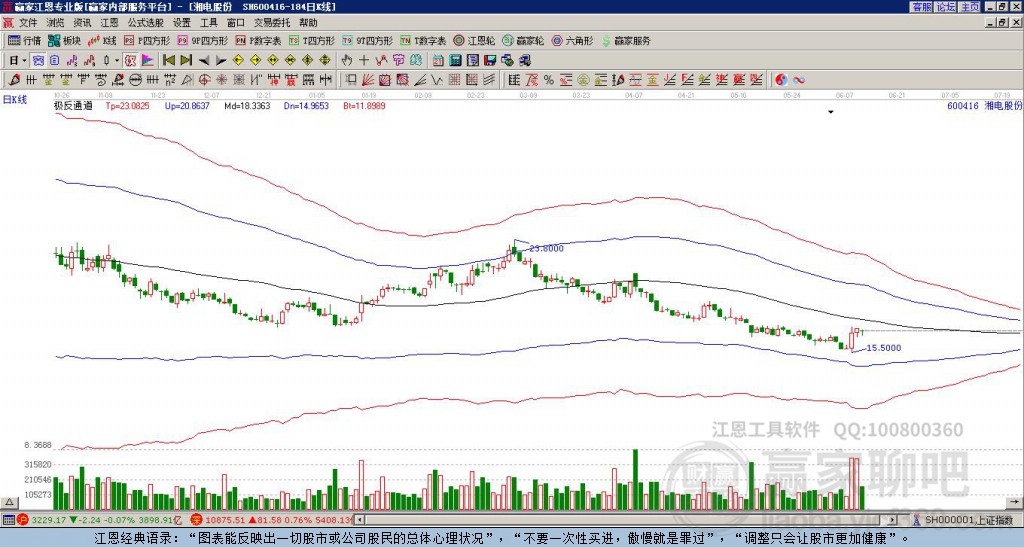Click the black right-pointing arrow icon
Screen dimensions: 1024x548
point(221,61)
